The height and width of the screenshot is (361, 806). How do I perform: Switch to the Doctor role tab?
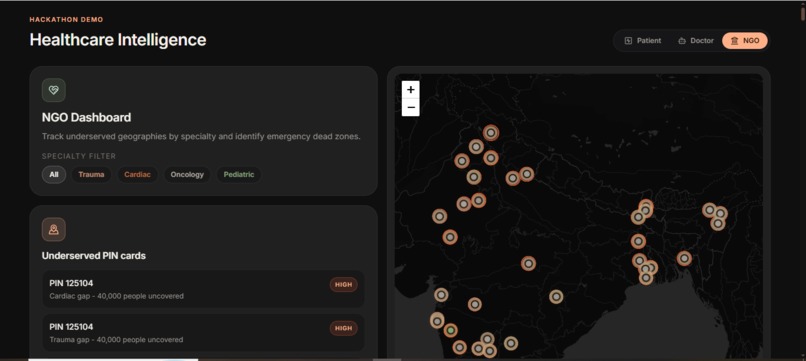tap(695, 41)
